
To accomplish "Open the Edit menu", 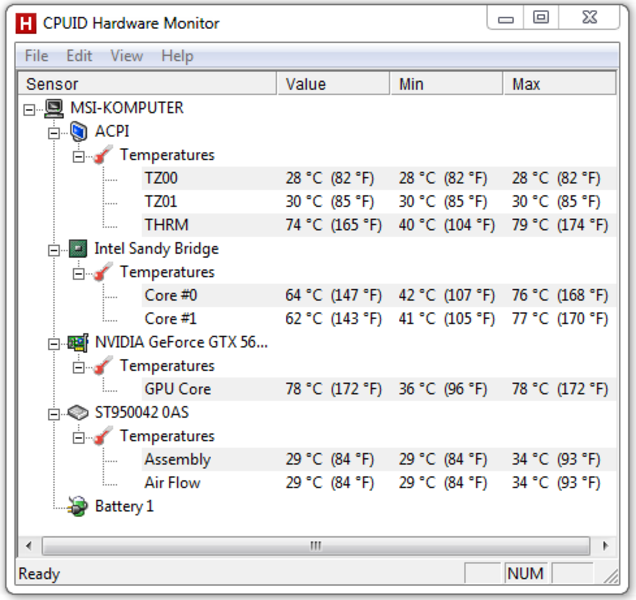I will point(79,56).
